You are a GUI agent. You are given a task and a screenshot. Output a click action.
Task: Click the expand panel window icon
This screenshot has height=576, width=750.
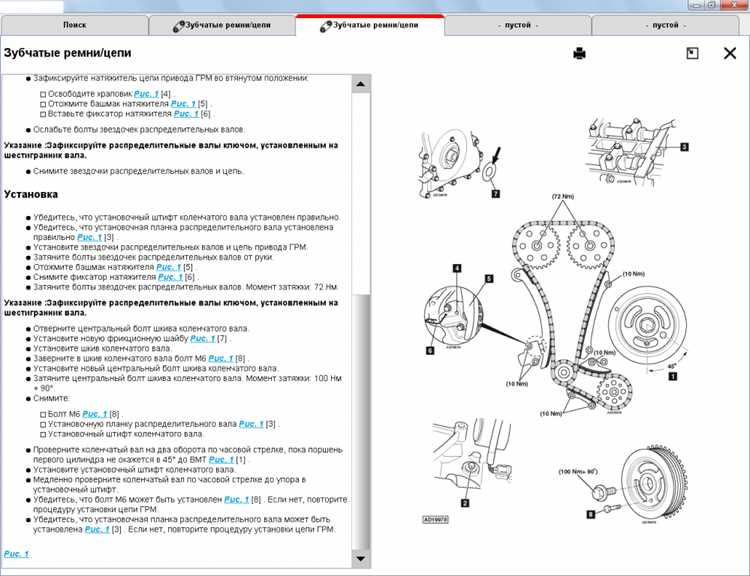(x=692, y=53)
